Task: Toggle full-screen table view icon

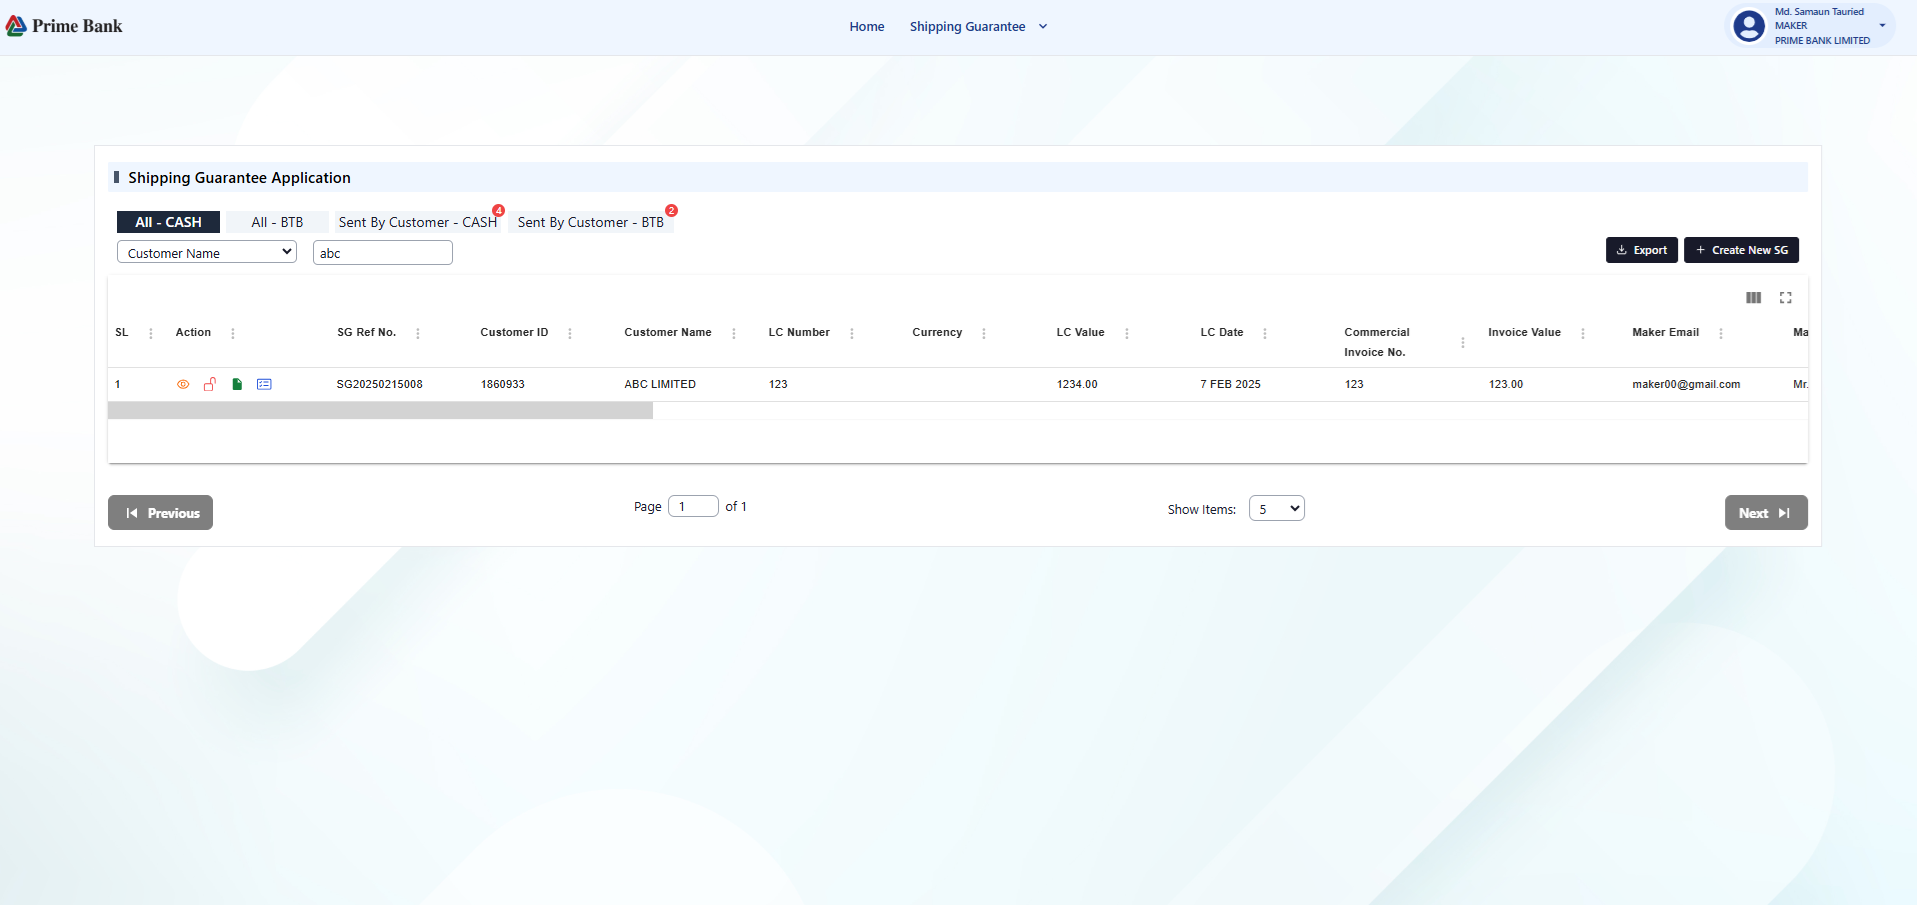Action: [x=1786, y=298]
